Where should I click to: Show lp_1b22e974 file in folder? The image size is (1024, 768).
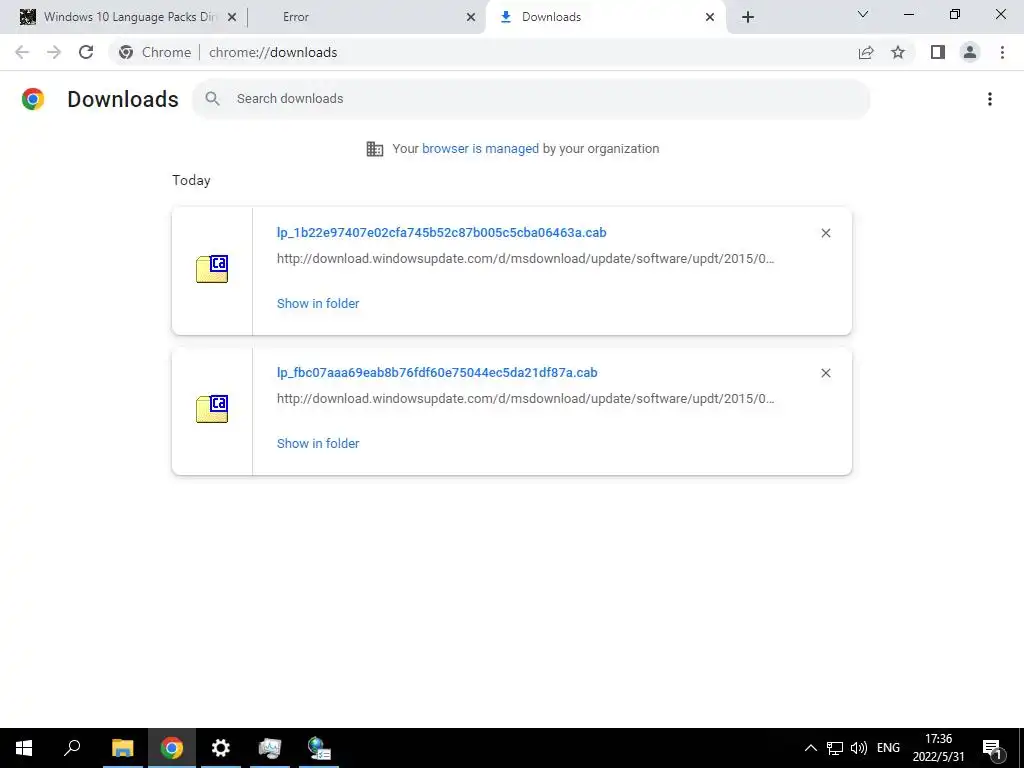click(318, 303)
